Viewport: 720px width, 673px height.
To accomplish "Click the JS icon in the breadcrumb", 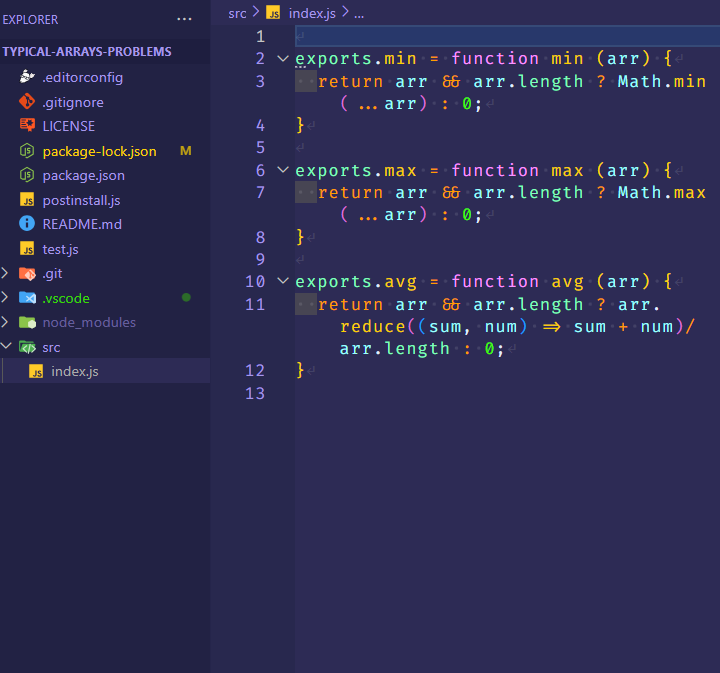I will [x=273, y=12].
